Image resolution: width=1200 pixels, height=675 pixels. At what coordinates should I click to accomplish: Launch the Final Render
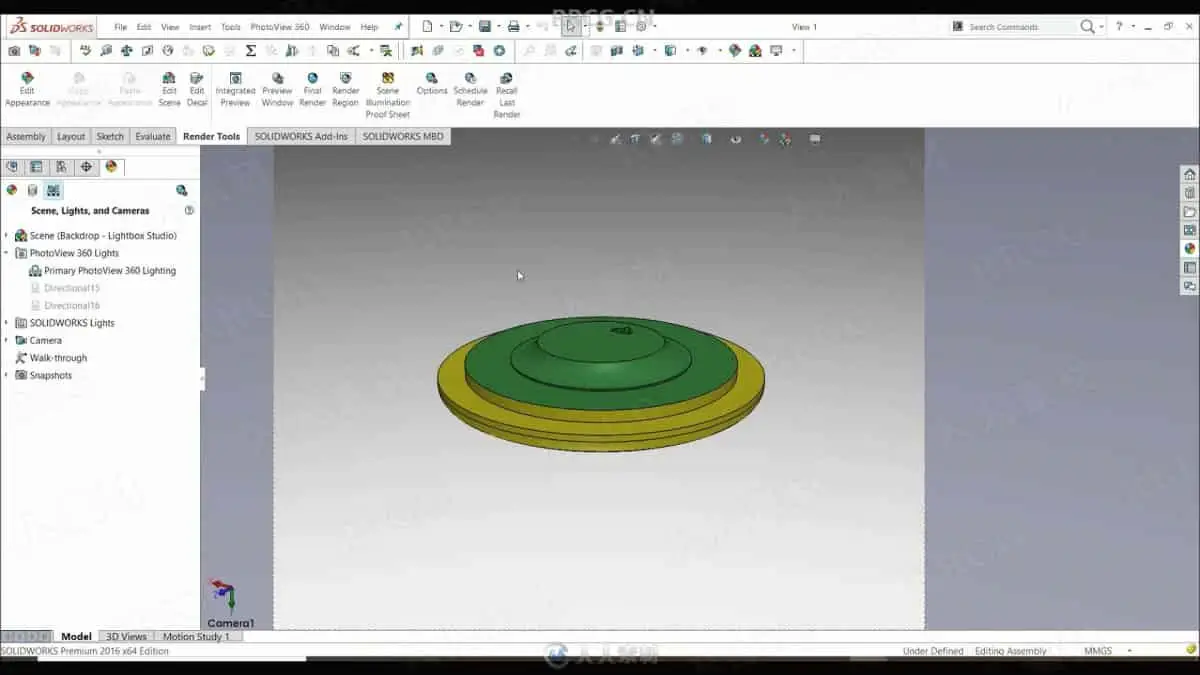point(312,89)
